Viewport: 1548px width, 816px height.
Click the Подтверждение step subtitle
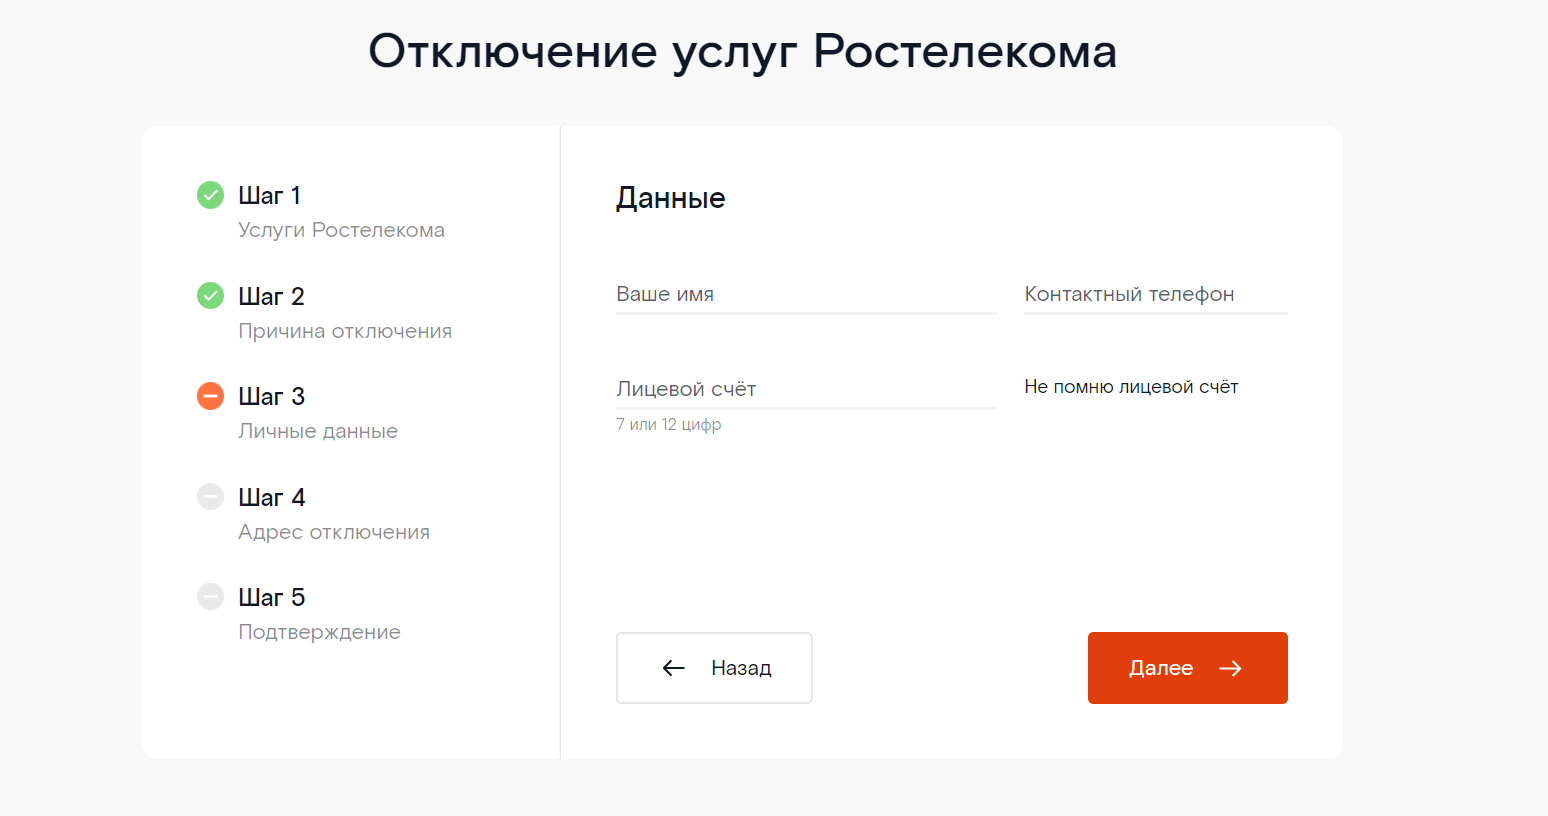(319, 632)
